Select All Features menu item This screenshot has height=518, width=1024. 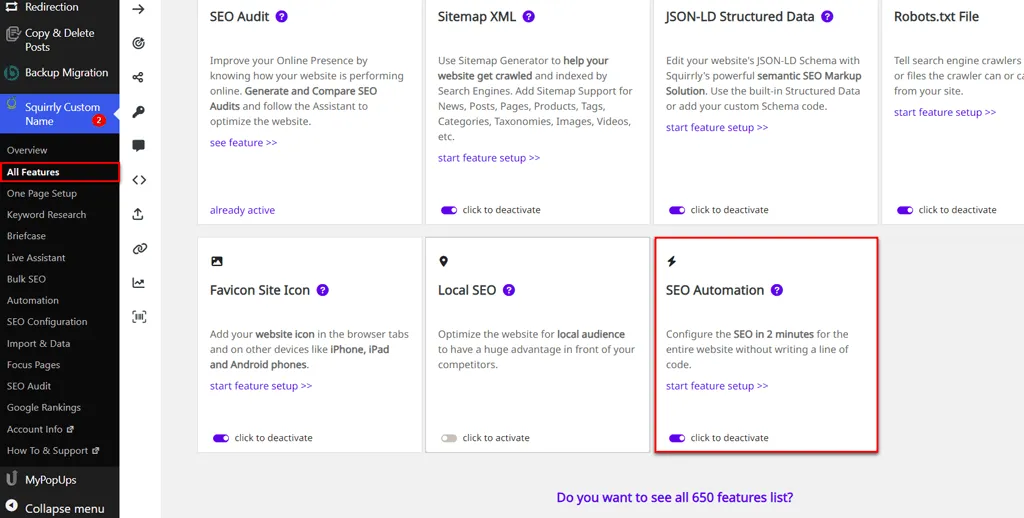coord(59,172)
